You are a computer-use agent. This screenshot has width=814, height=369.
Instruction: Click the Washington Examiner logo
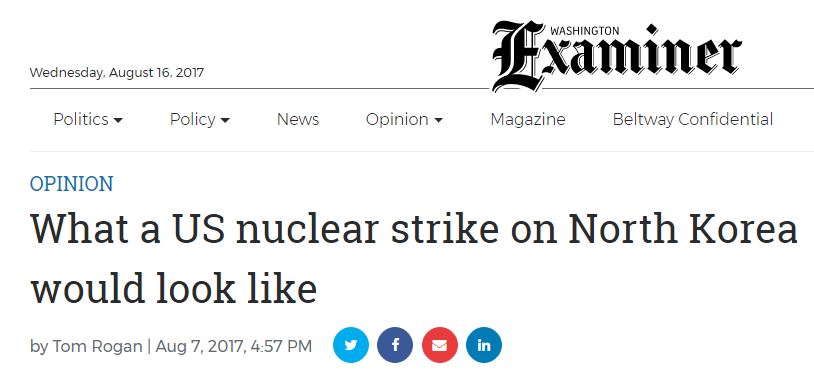(616, 57)
